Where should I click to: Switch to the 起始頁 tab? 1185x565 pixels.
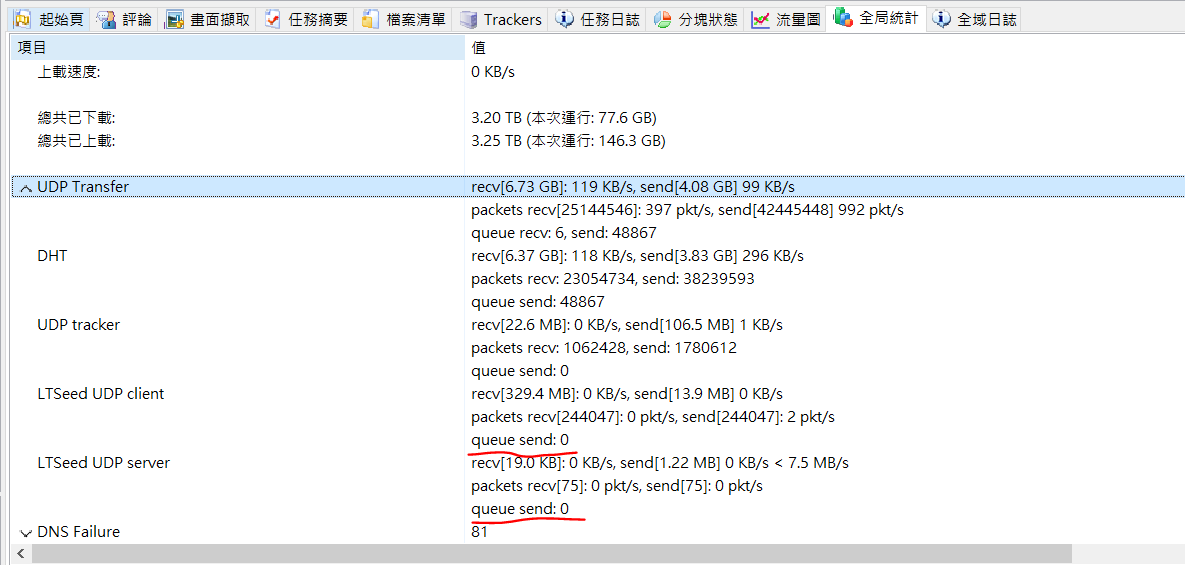[x=52, y=19]
